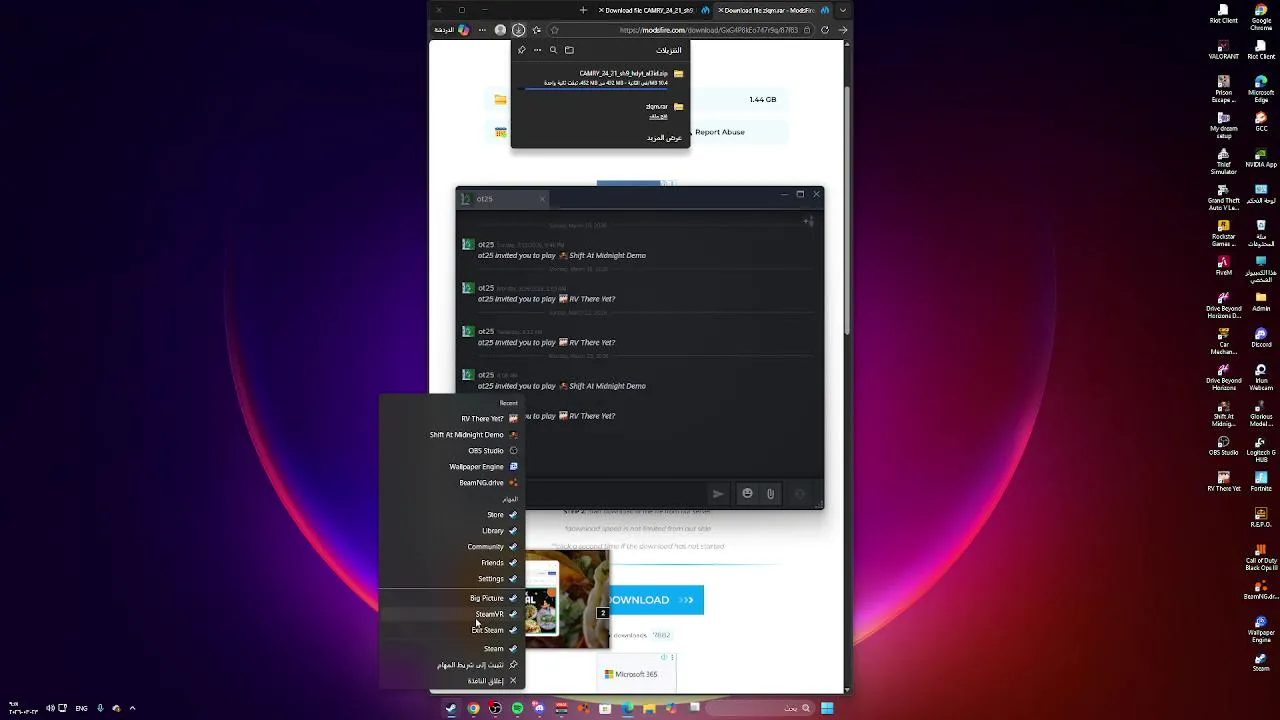Close window entry in Steam jump list
This screenshot has height=720, width=1280.
click(450, 681)
